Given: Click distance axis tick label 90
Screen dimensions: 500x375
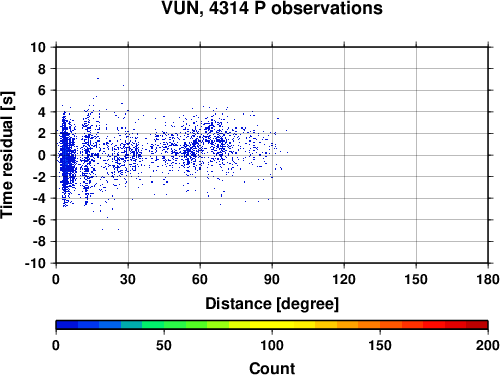Looking at the screenshot, I should tap(272, 279).
